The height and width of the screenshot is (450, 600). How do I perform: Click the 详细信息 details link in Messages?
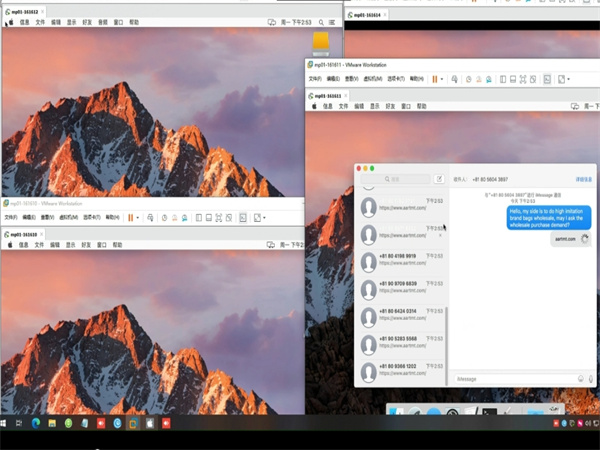(584, 179)
